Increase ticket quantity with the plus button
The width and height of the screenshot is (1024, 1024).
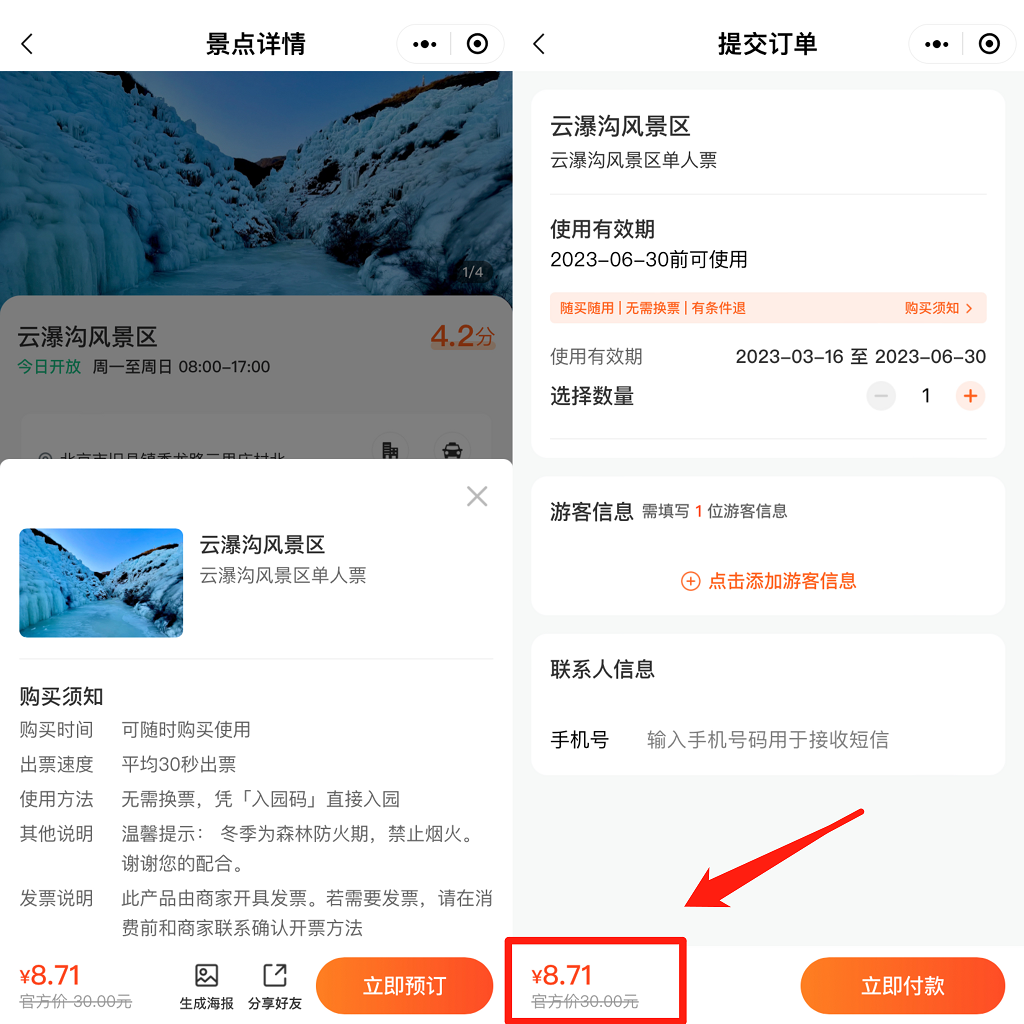[x=970, y=396]
